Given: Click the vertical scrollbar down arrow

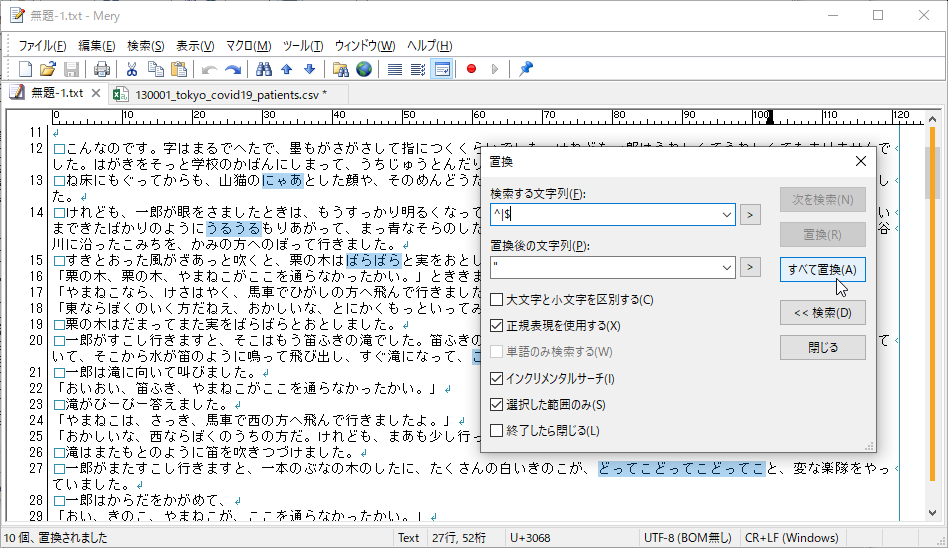Looking at the screenshot, I should pyautogui.click(x=932, y=514).
